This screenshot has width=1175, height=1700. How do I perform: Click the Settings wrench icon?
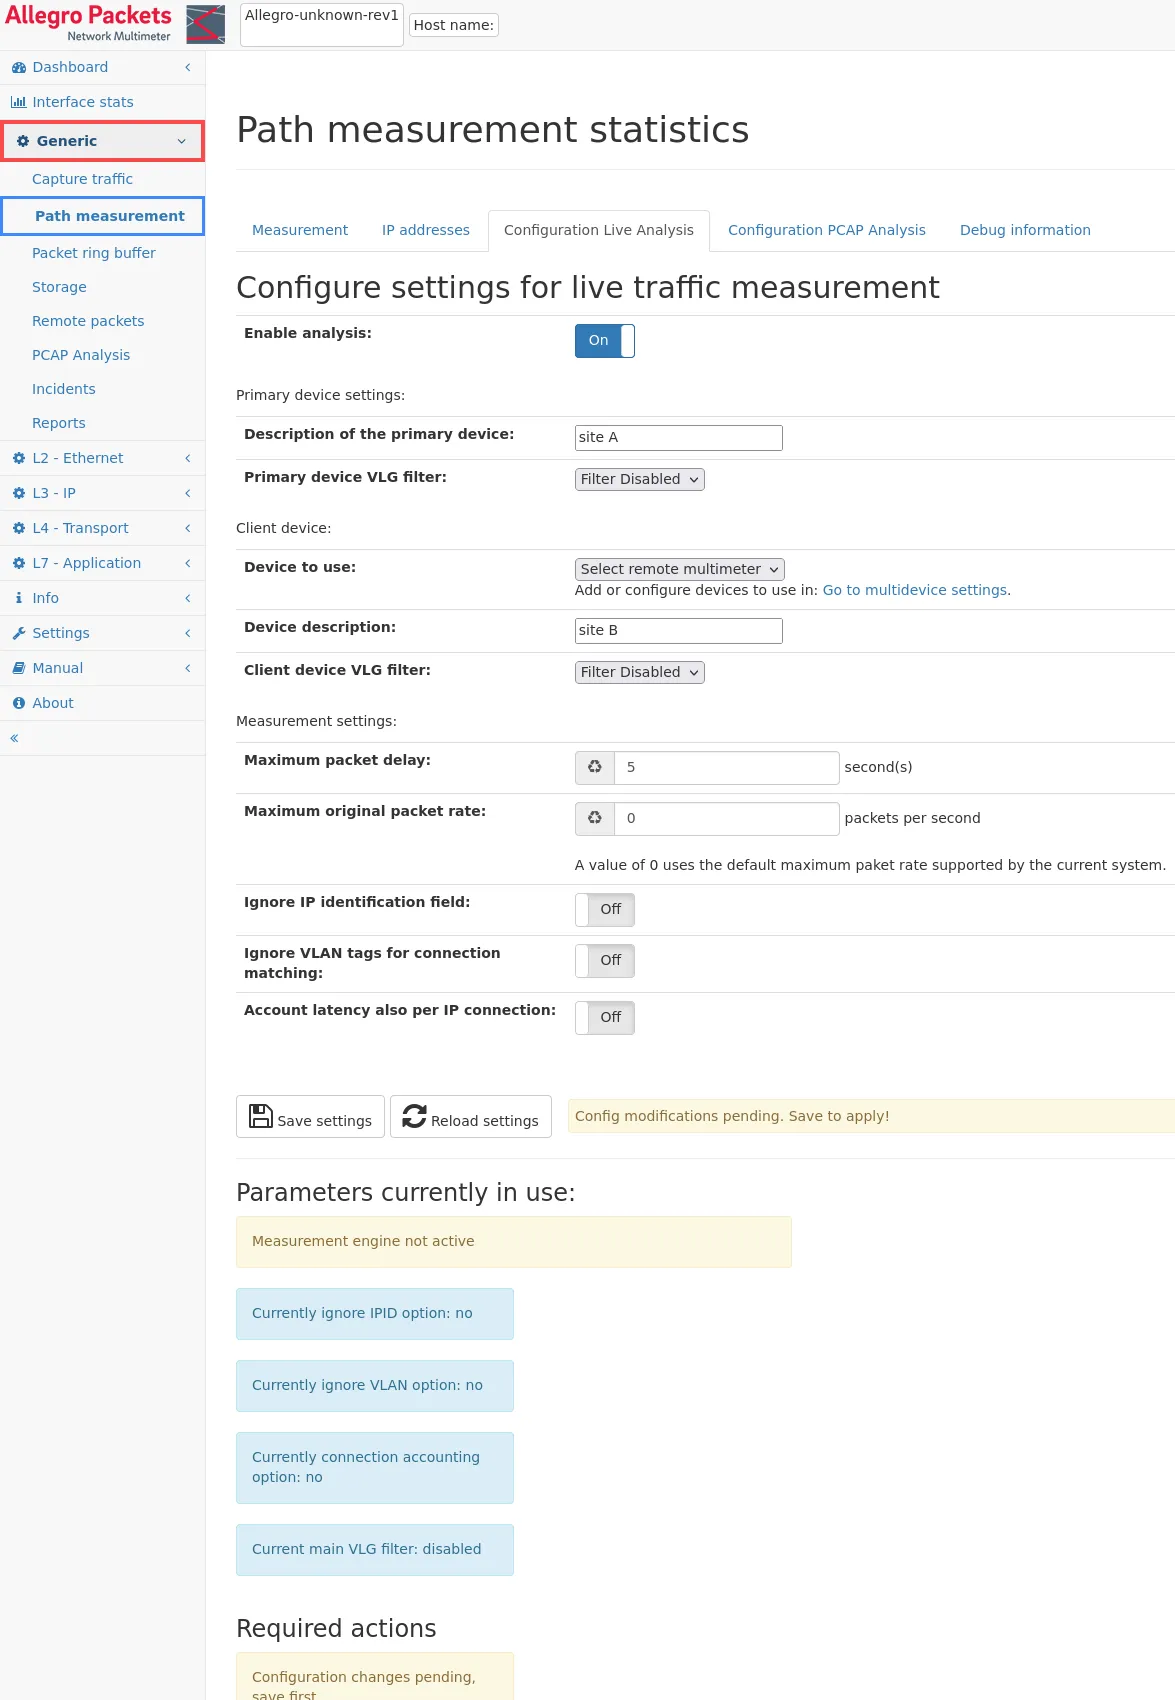coord(18,633)
